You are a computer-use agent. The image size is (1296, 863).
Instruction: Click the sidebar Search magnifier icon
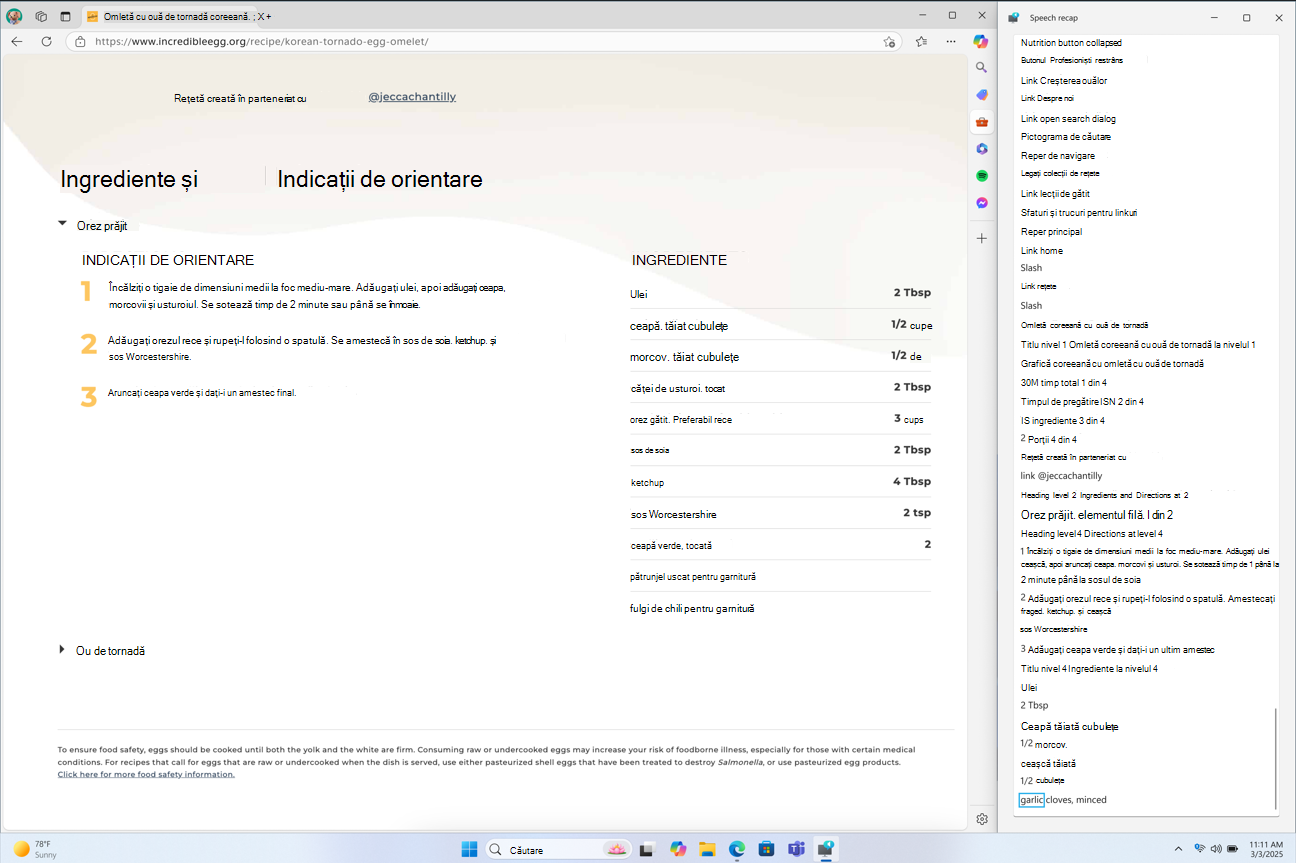[982, 68]
